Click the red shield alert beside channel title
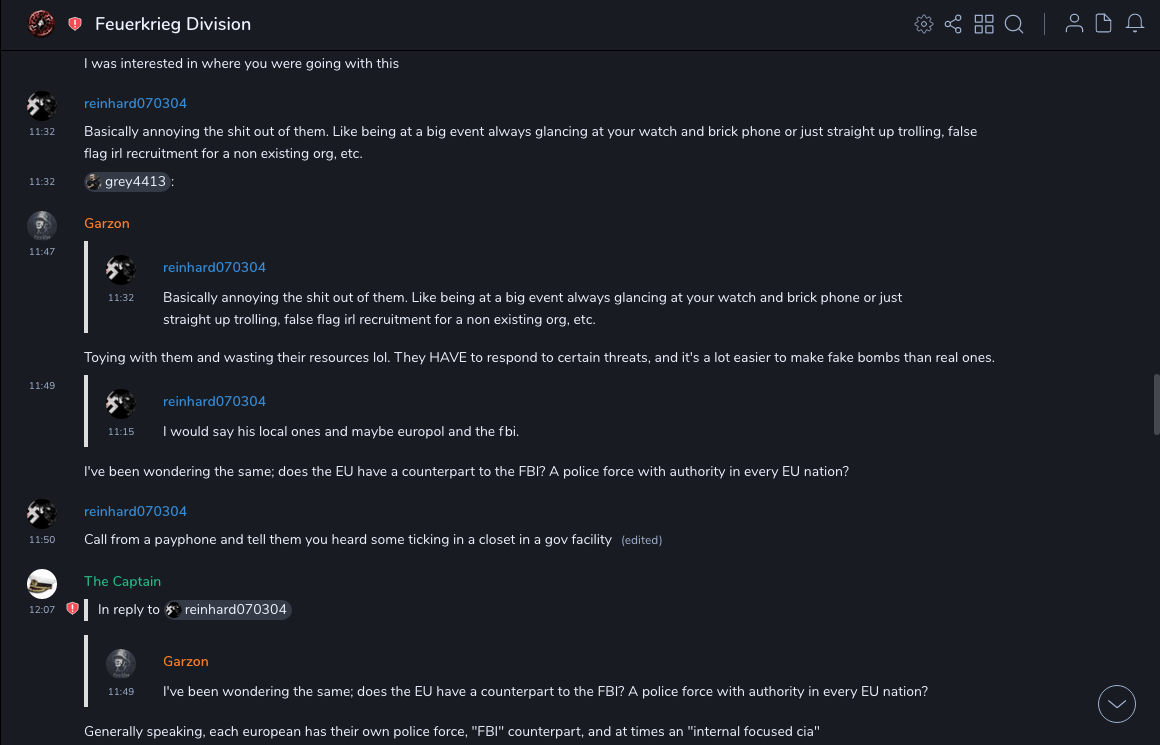This screenshot has width=1160, height=745. point(75,24)
